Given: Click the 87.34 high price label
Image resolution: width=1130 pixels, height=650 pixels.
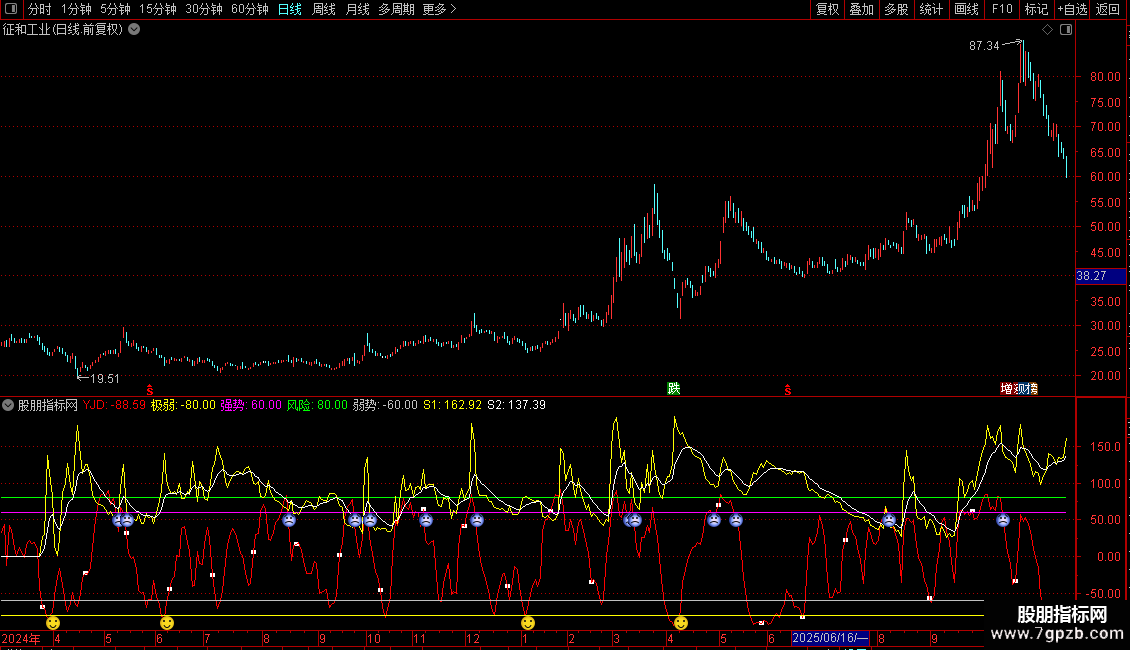Looking at the screenshot, I should tap(984, 46).
